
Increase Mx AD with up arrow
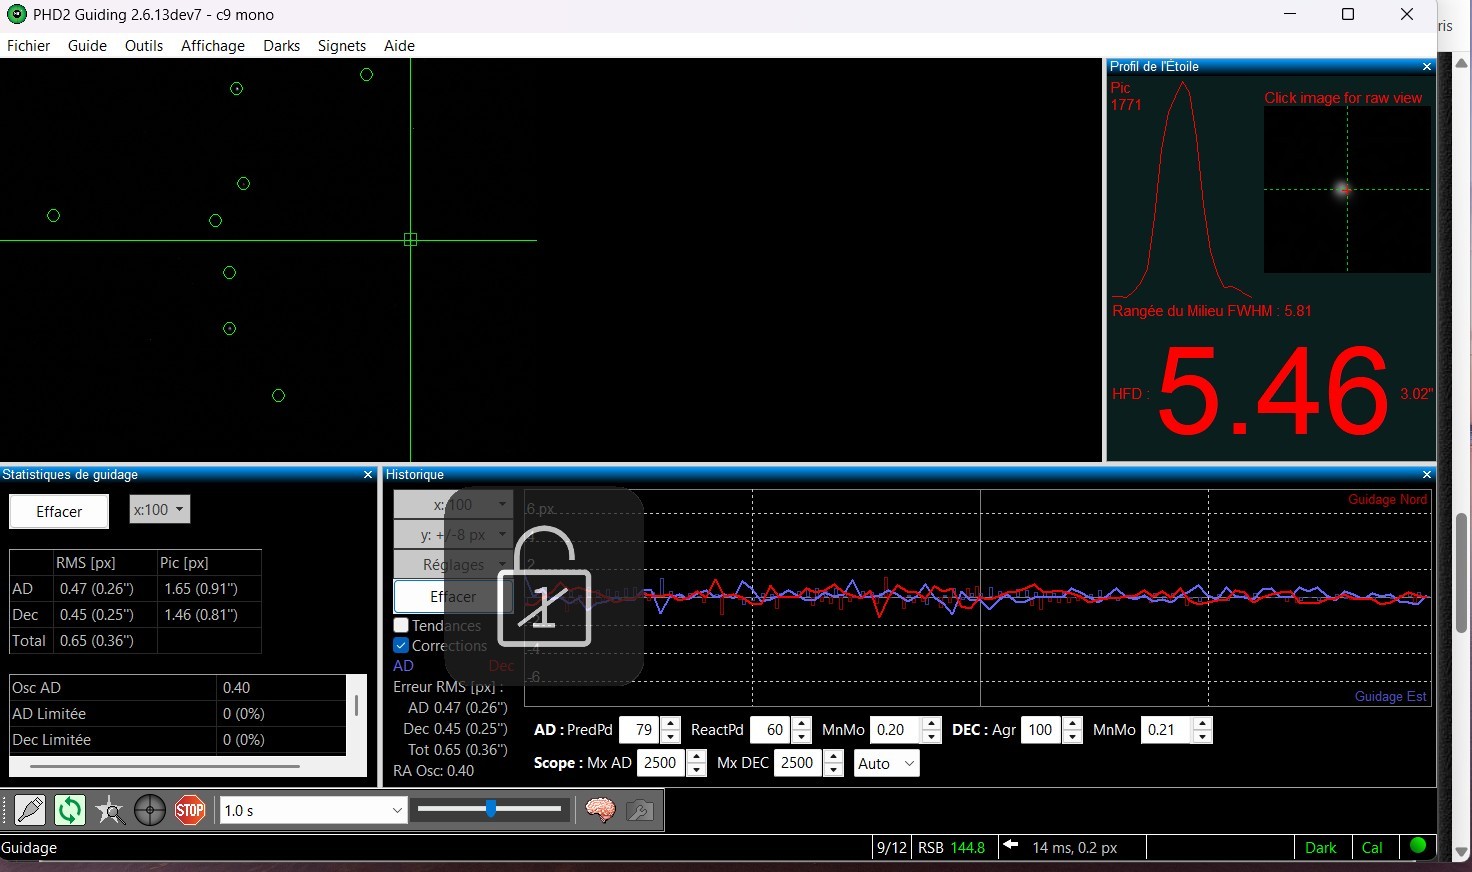pyautogui.click(x=697, y=756)
